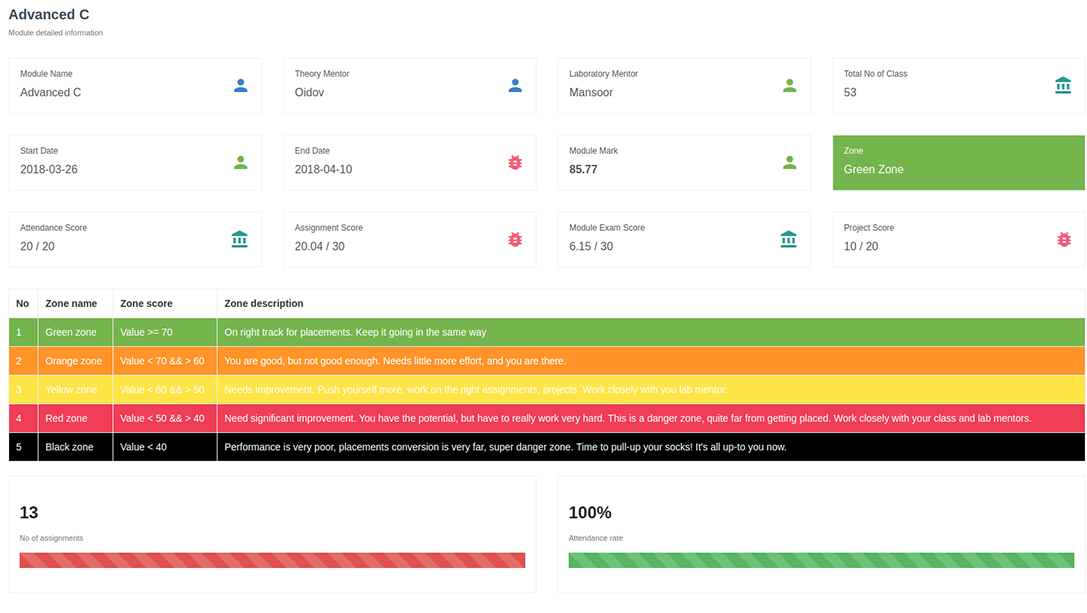Click the green Attendance rate progress bar
This screenshot has height=613, width=1087.
click(x=821, y=560)
